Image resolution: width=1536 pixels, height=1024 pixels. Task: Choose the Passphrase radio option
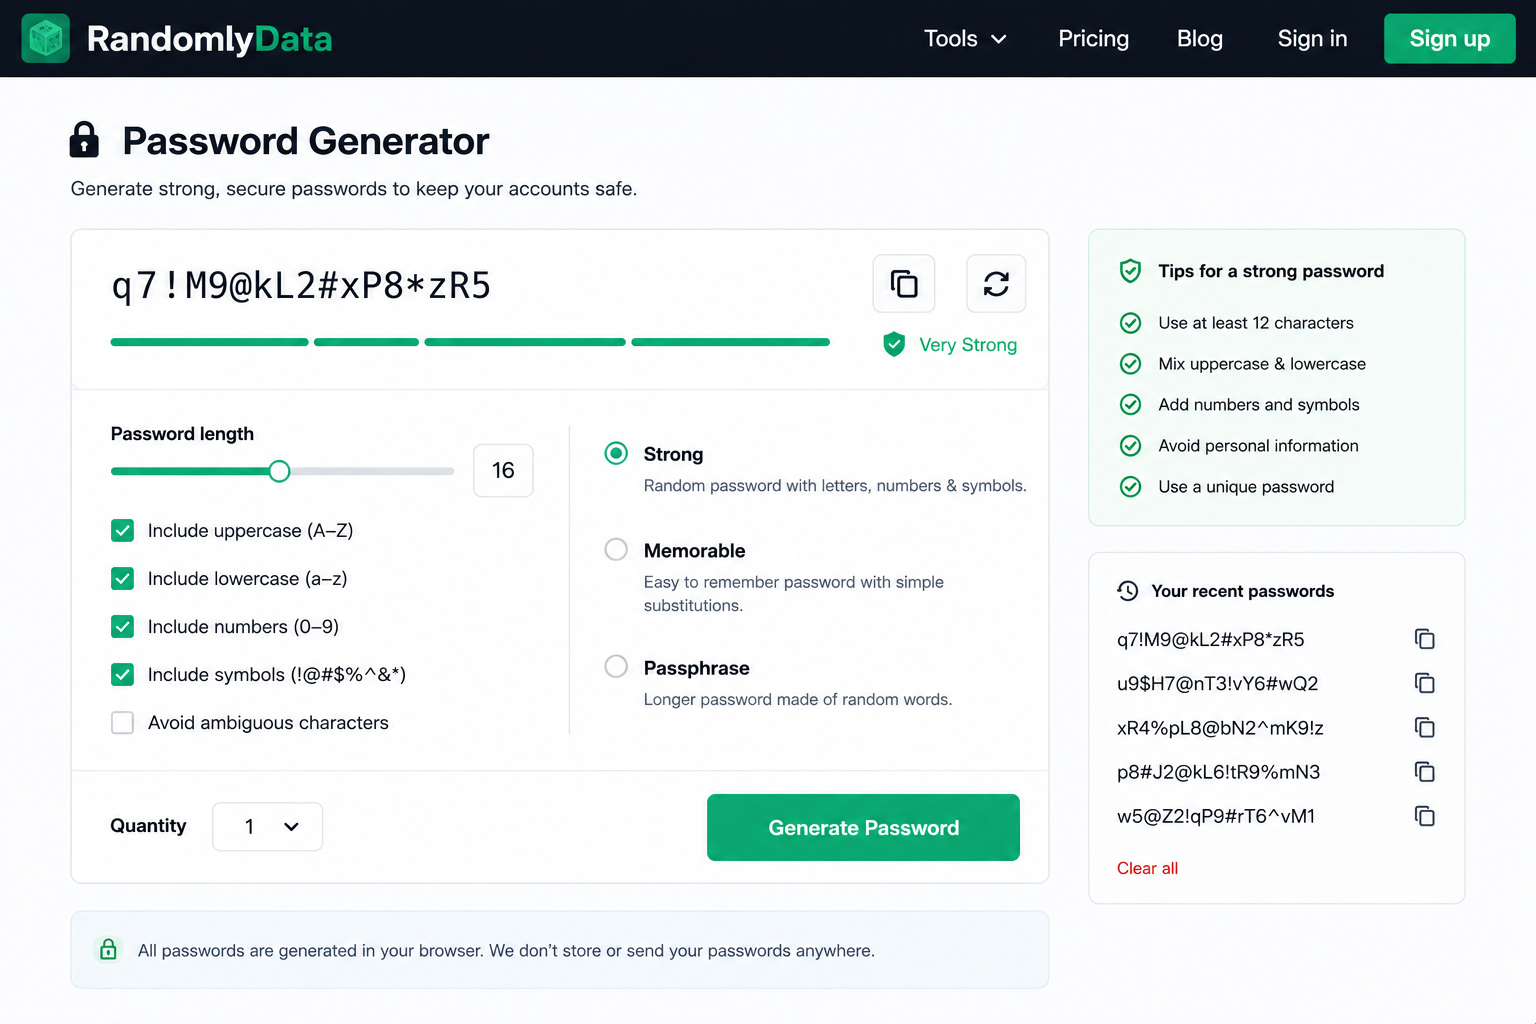[616, 666]
